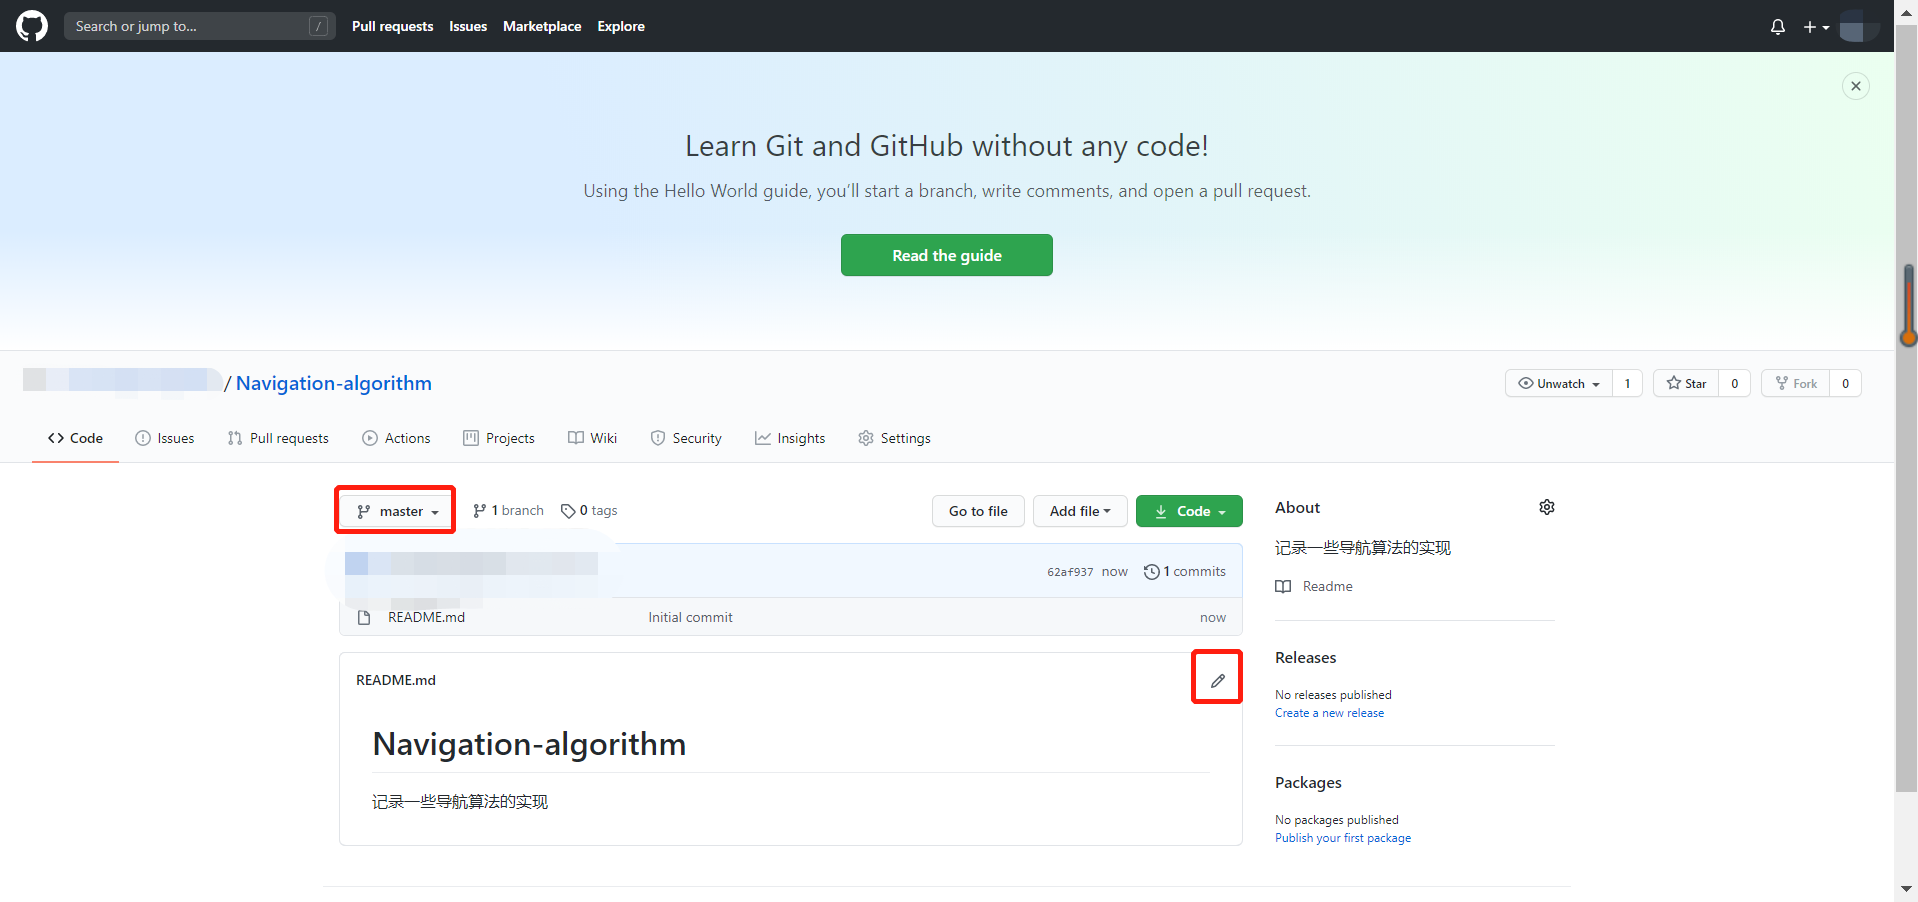The height and width of the screenshot is (902, 1918).
Task: Click the stargazers count next to Star
Action: coord(1735,383)
